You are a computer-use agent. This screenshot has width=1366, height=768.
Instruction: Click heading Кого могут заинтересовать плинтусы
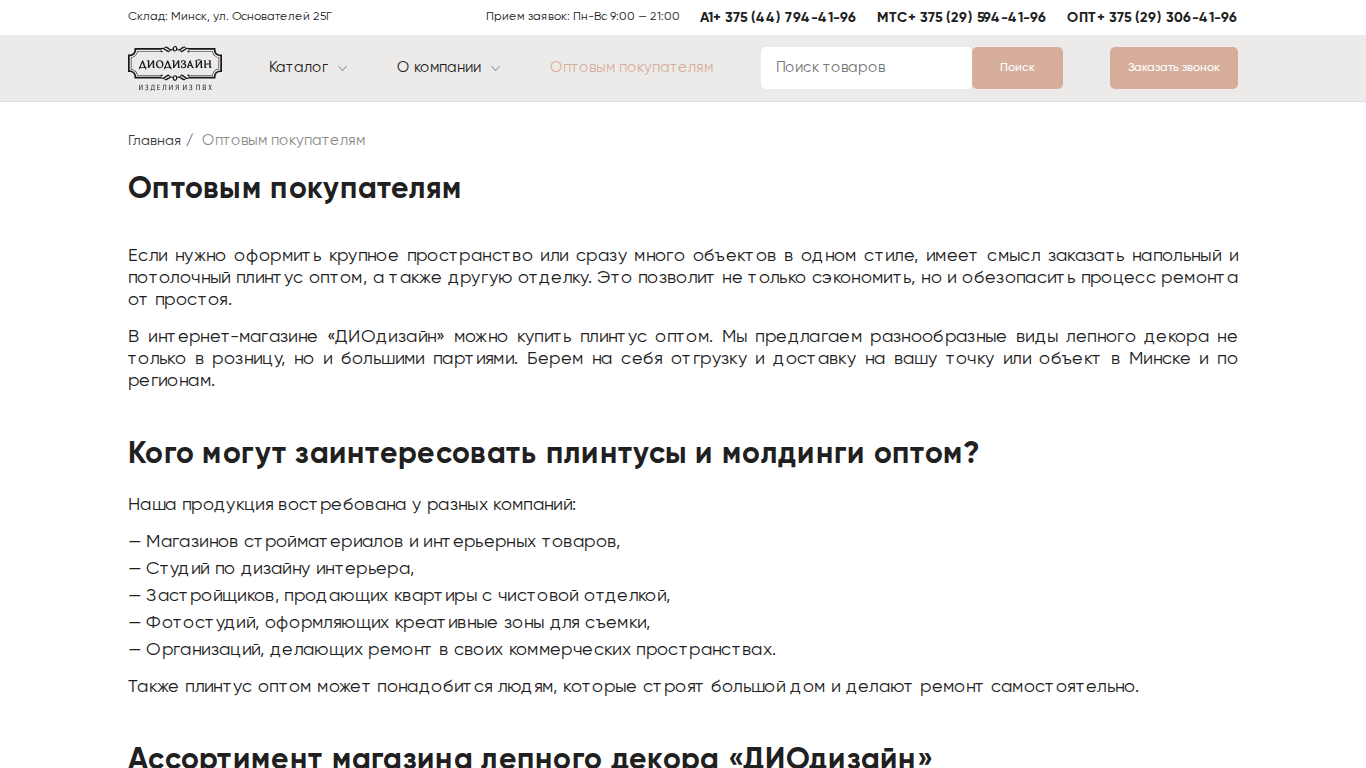[553, 453]
